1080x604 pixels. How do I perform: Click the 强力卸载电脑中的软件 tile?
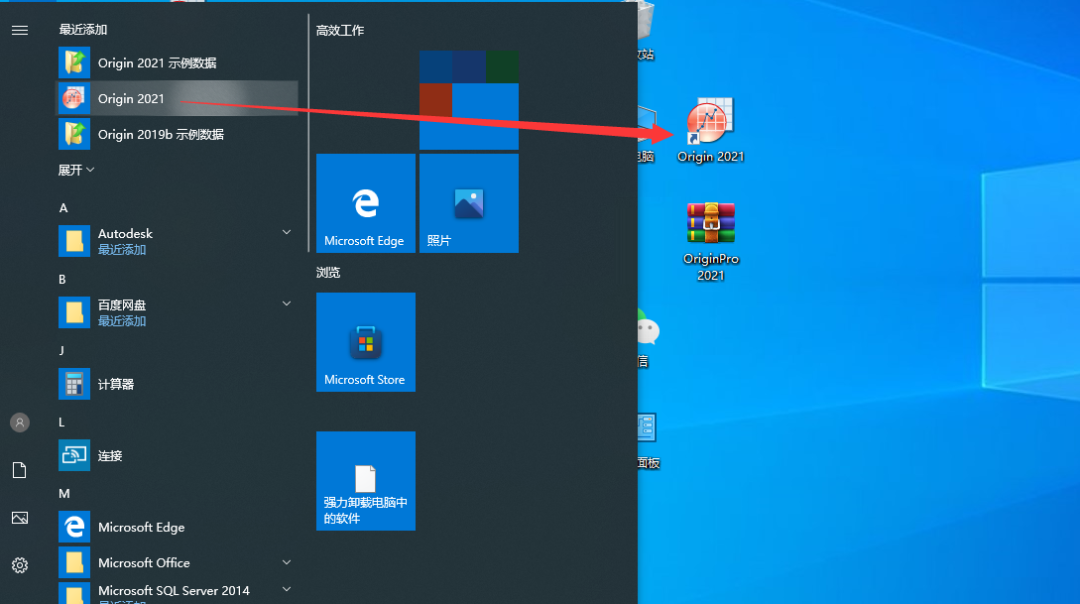coord(365,481)
